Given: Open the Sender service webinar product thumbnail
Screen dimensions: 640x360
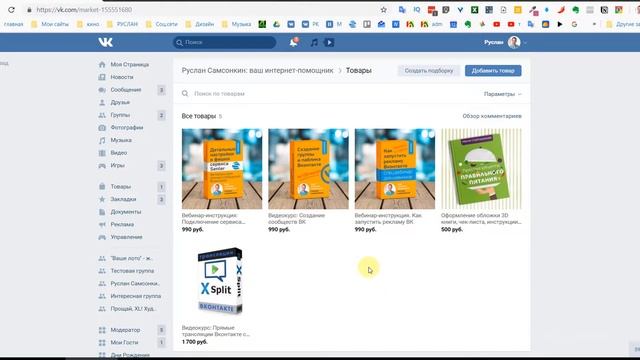Looking at the screenshot, I should (222, 169).
